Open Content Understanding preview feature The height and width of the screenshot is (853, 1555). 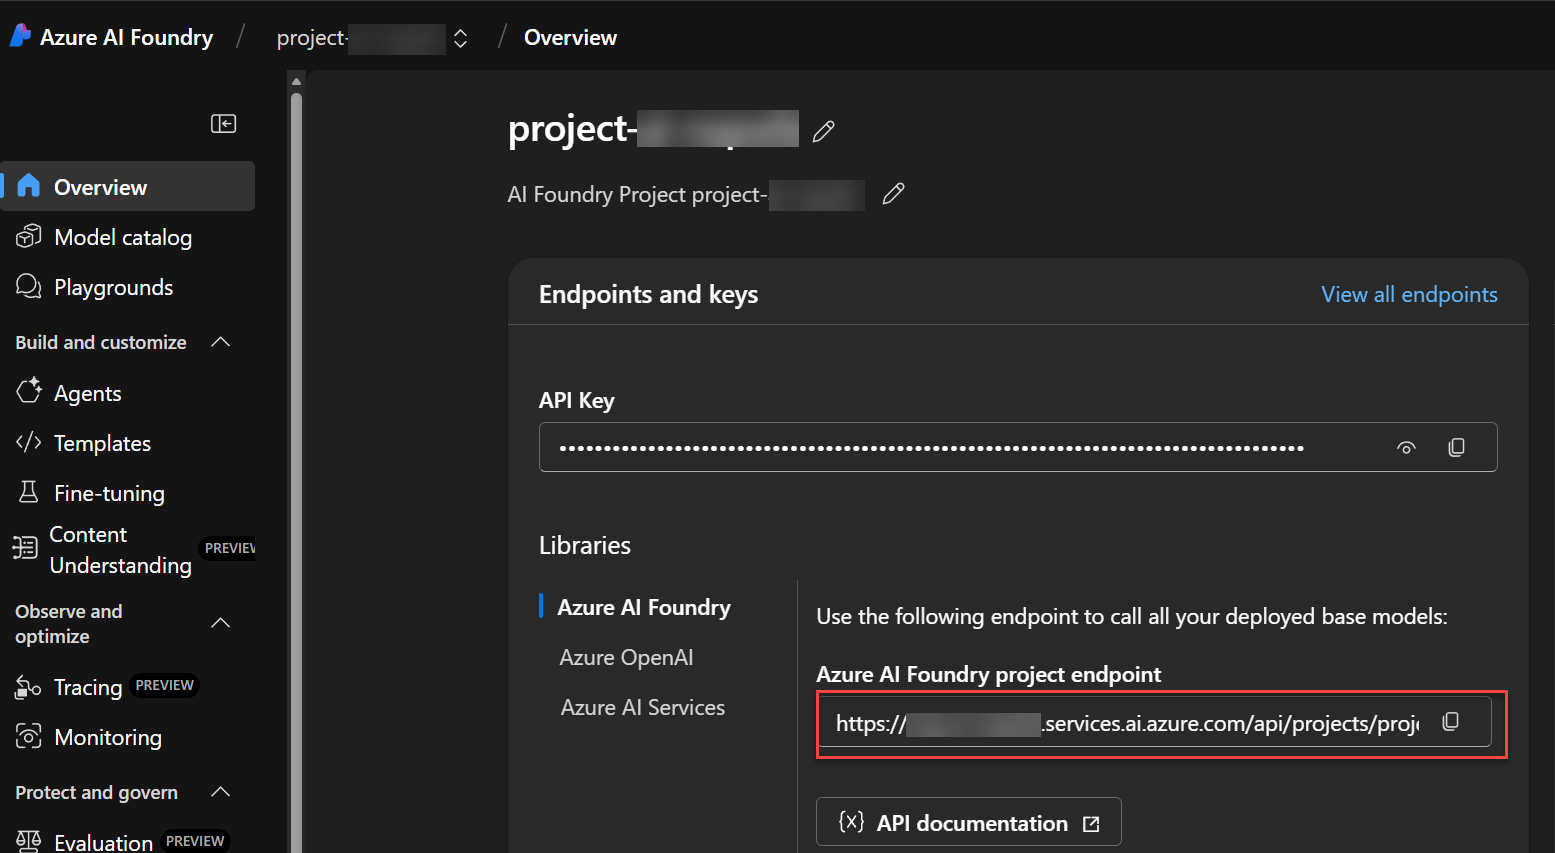[110, 549]
